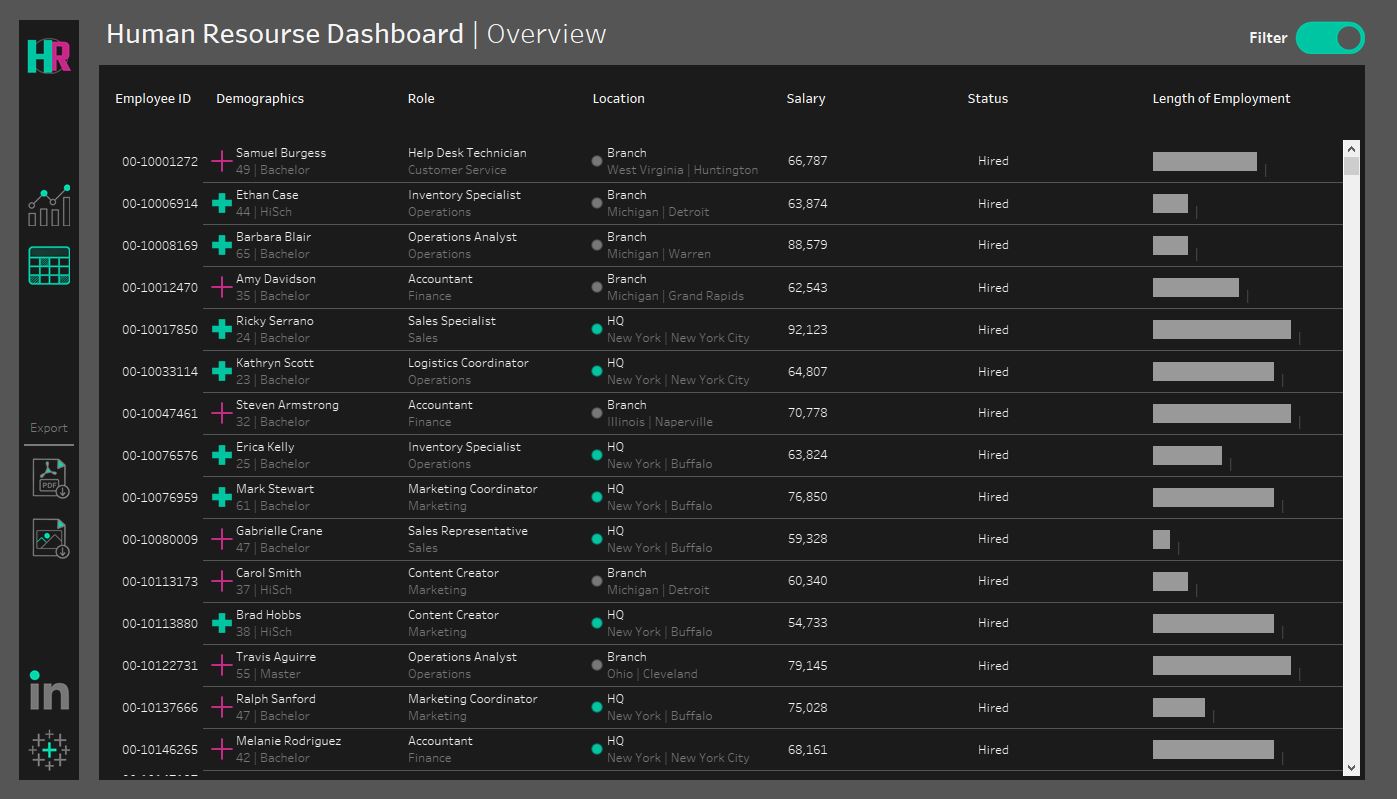The width and height of the screenshot is (1397, 799).
Task: Click Carol Smith's pink cross icon
Action: point(222,581)
